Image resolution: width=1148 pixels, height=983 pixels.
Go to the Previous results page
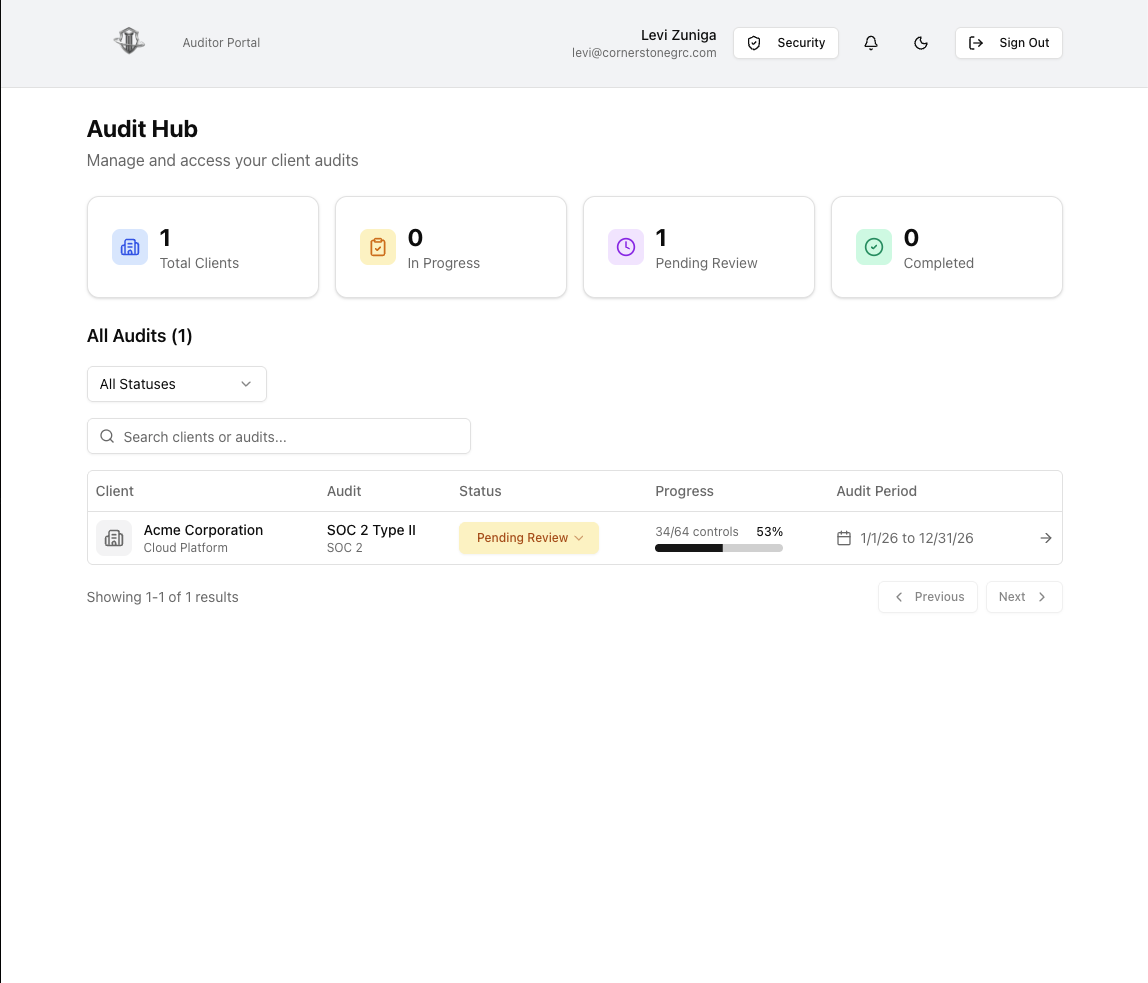pyautogui.click(x=928, y=597)
